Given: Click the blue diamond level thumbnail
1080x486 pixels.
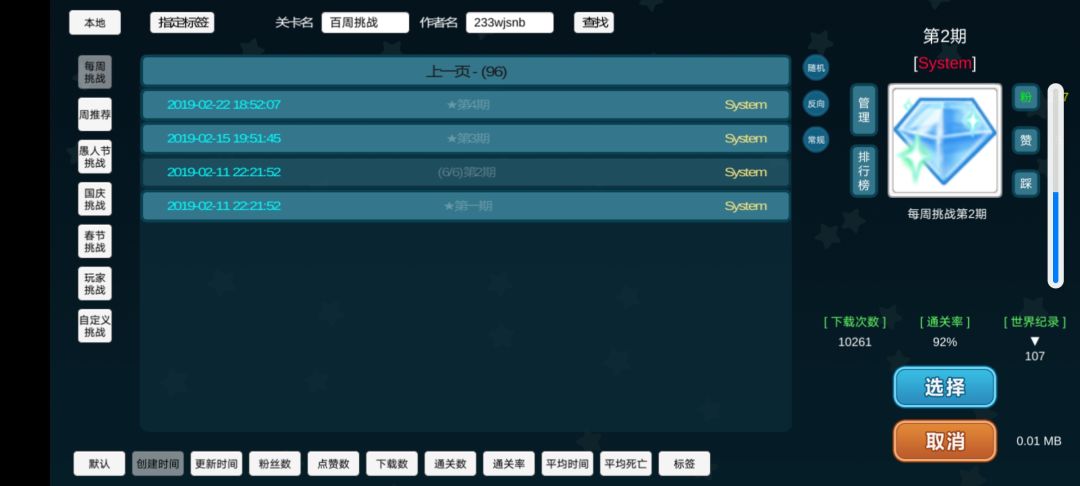Looking at the screenshot, I should click(x=944, y=140).
